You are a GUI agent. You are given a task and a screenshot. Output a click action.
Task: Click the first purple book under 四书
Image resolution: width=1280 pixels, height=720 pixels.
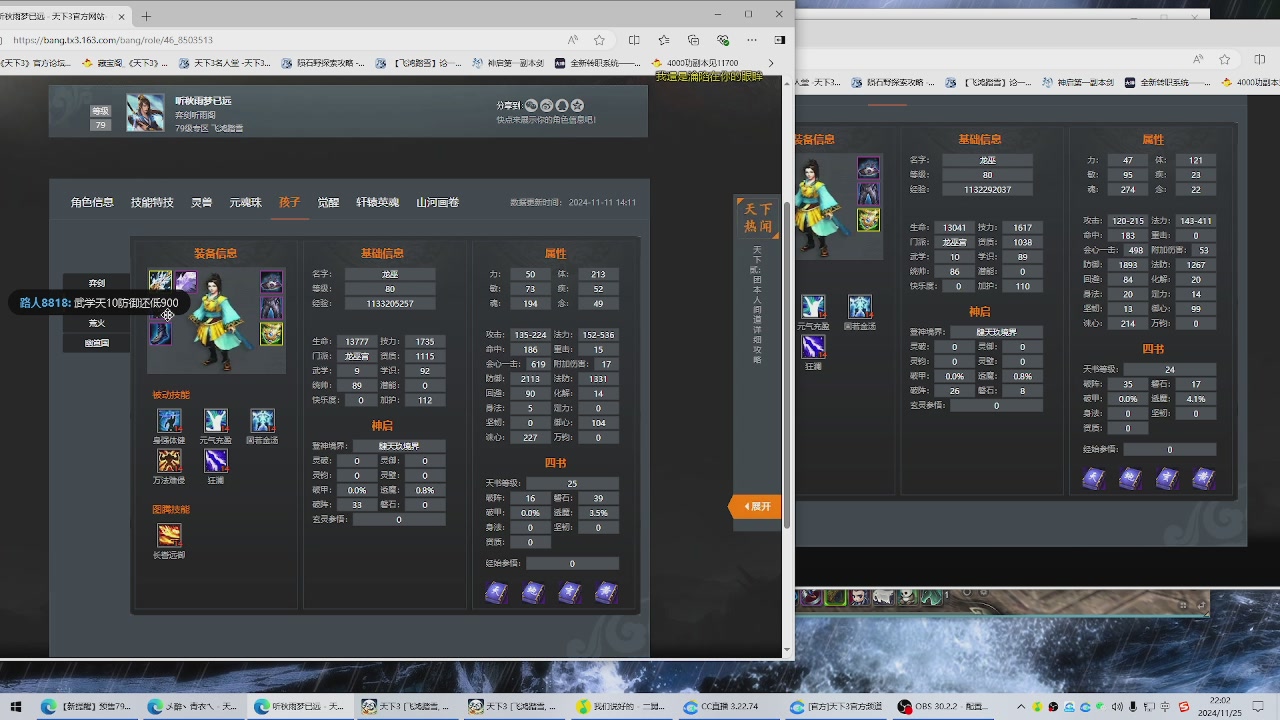click(x=496, y=592)
